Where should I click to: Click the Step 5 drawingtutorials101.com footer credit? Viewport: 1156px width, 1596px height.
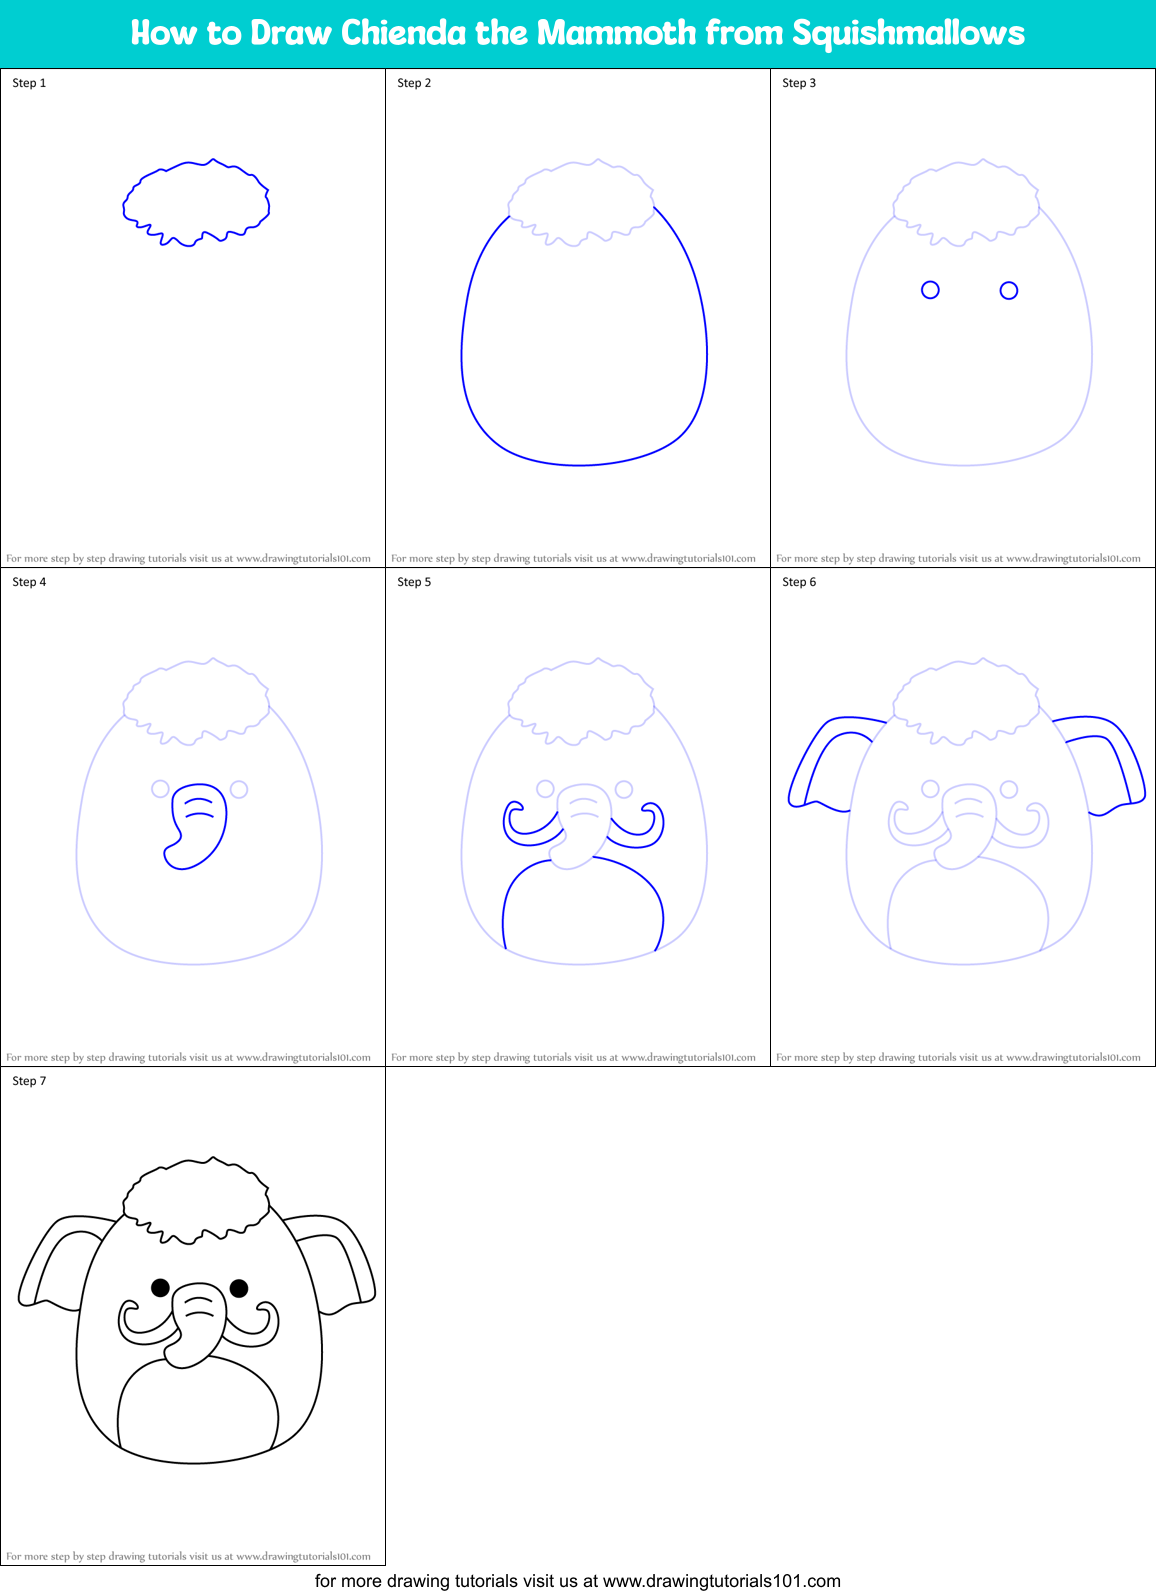pyautogui.click(x=573, y=1057)
